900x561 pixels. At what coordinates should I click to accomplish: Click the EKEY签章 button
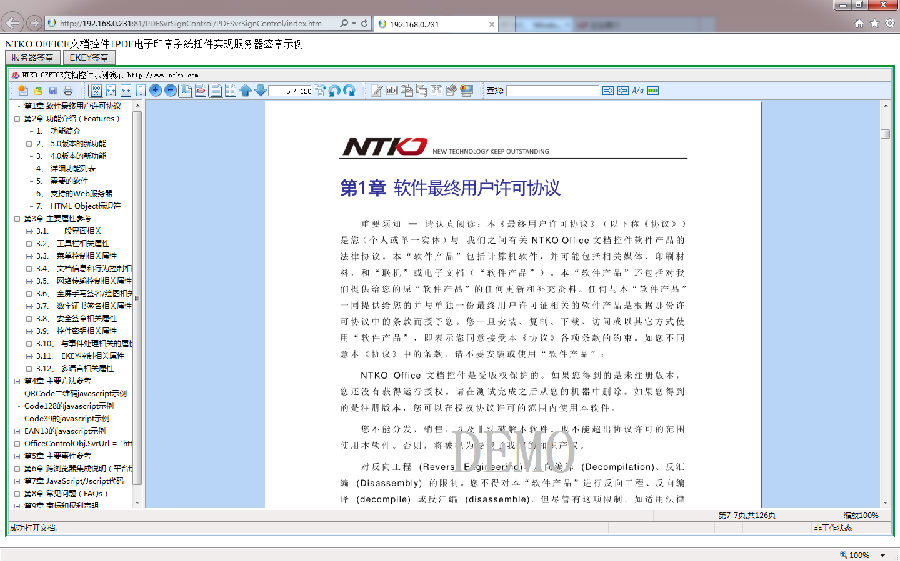click(x=89, y=57)
